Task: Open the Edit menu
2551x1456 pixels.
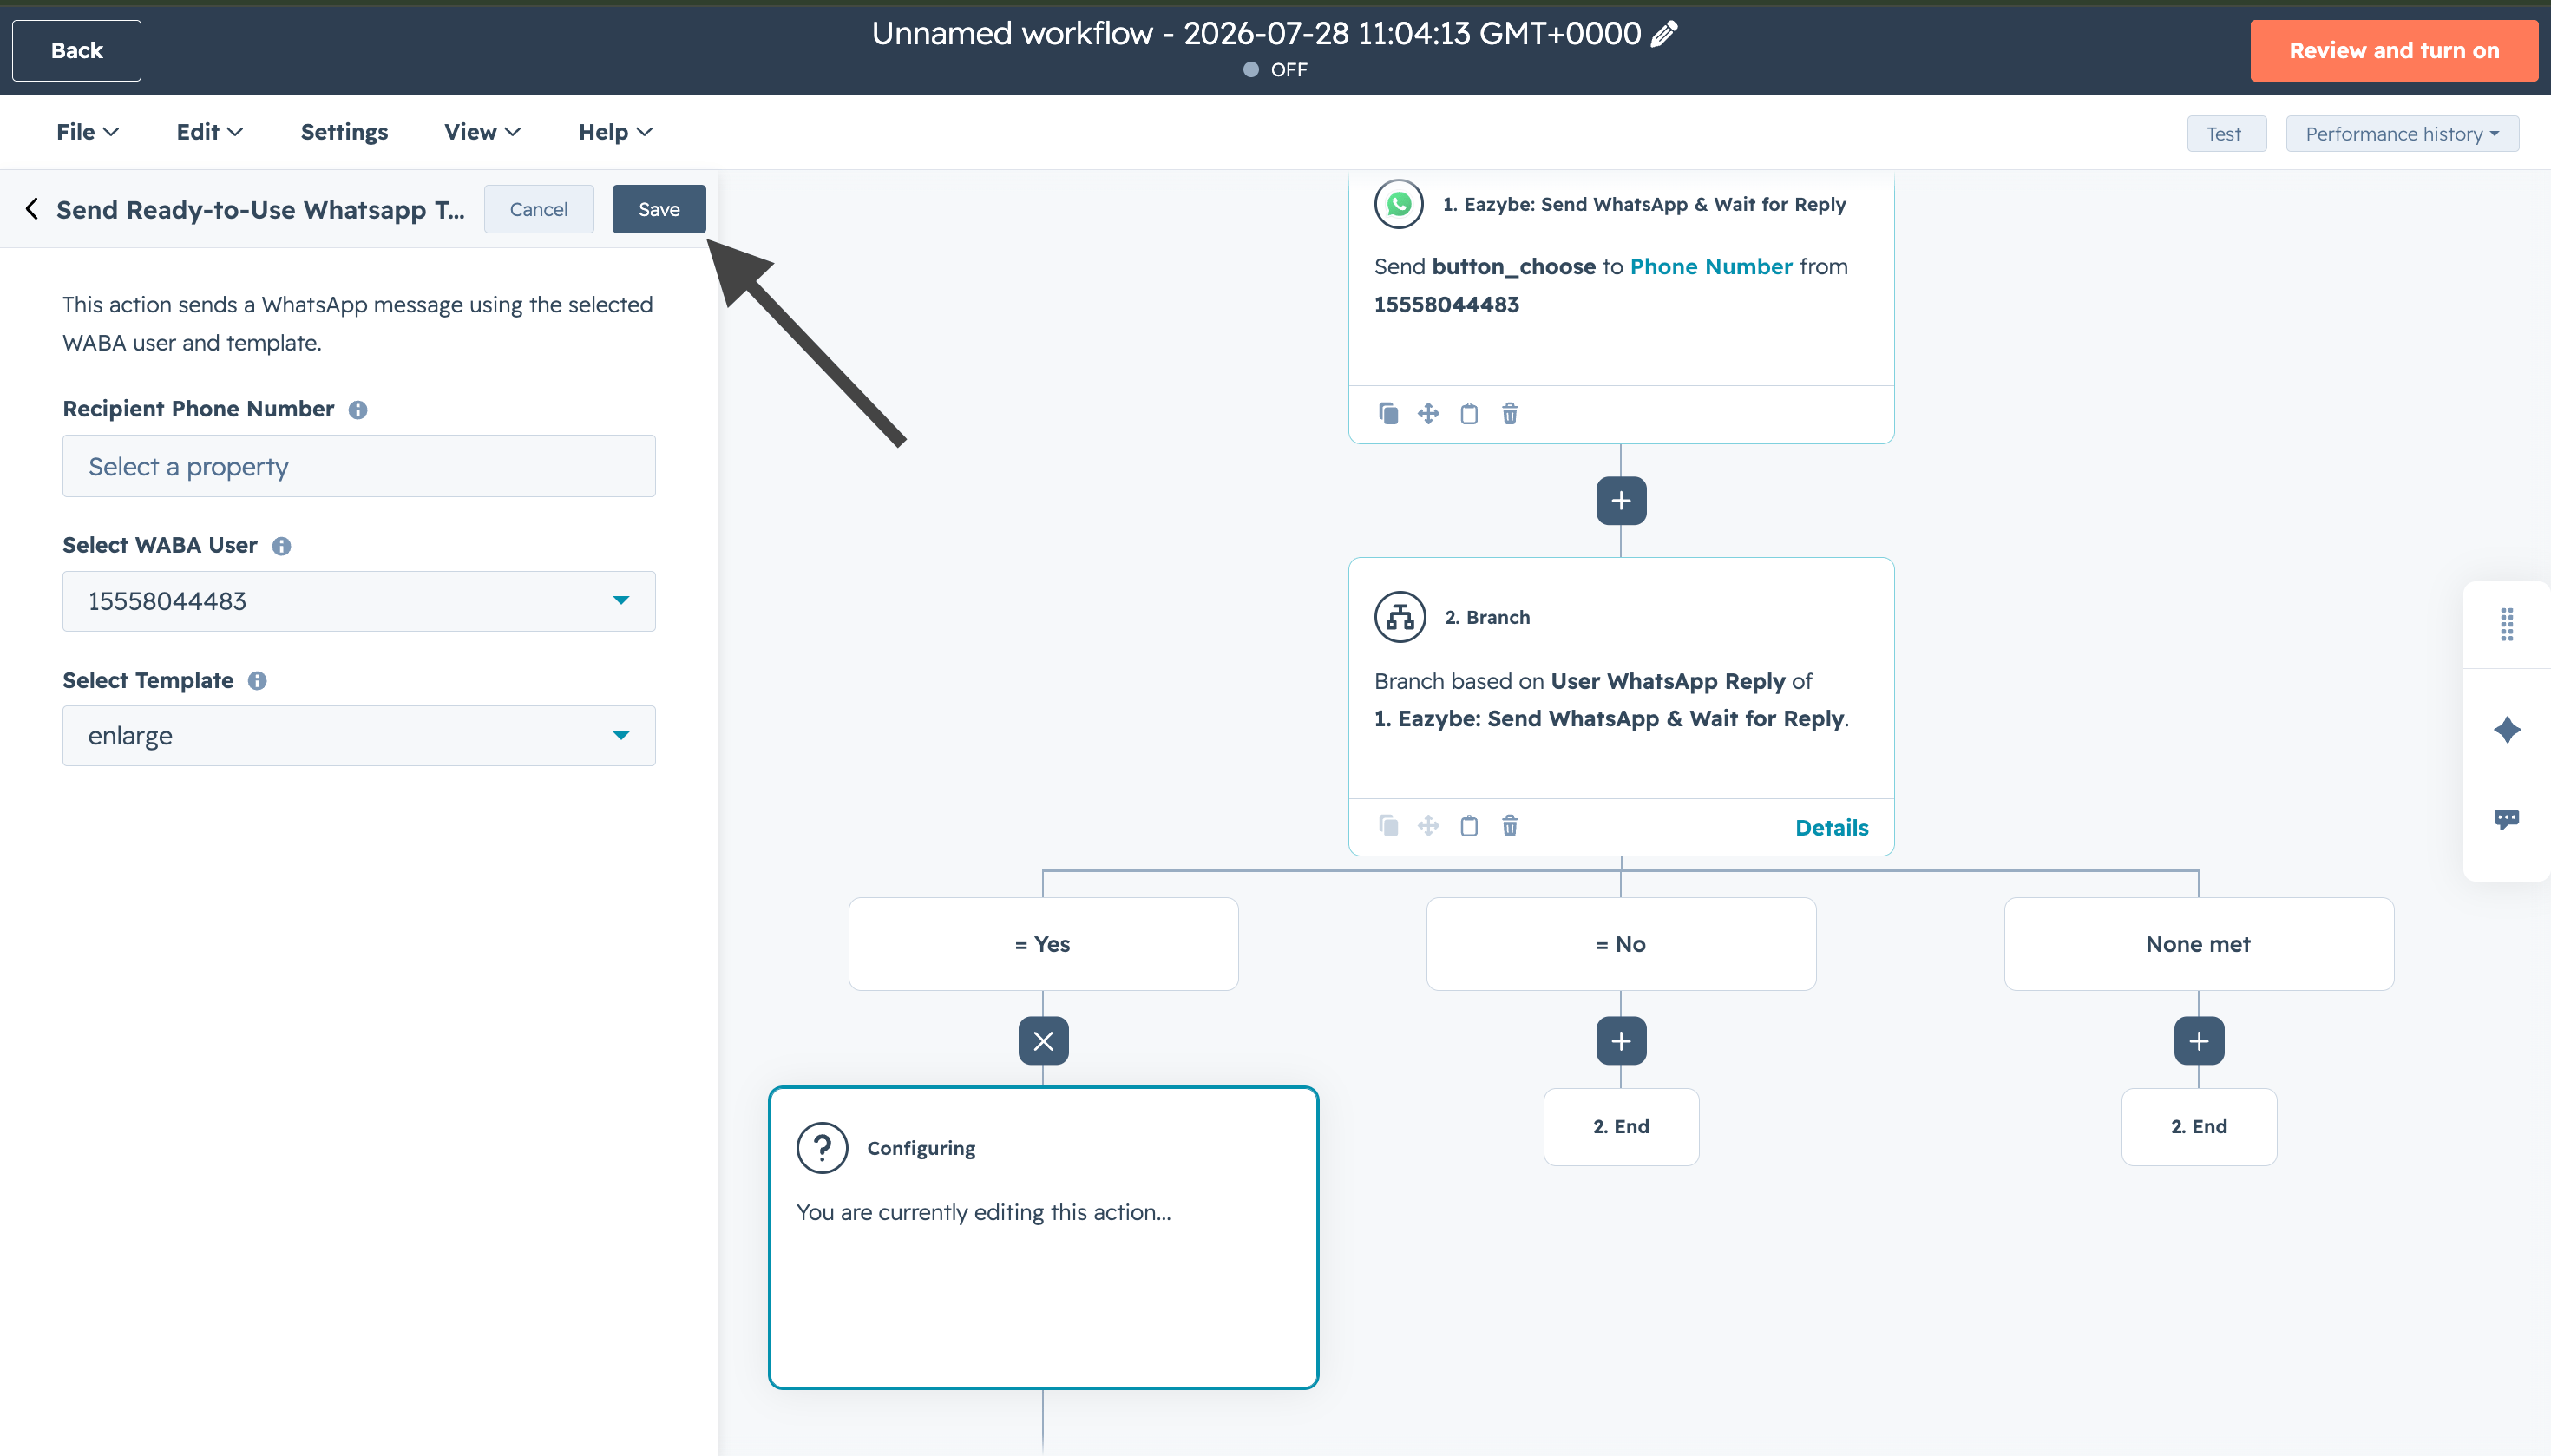Action: coord(209,132)
